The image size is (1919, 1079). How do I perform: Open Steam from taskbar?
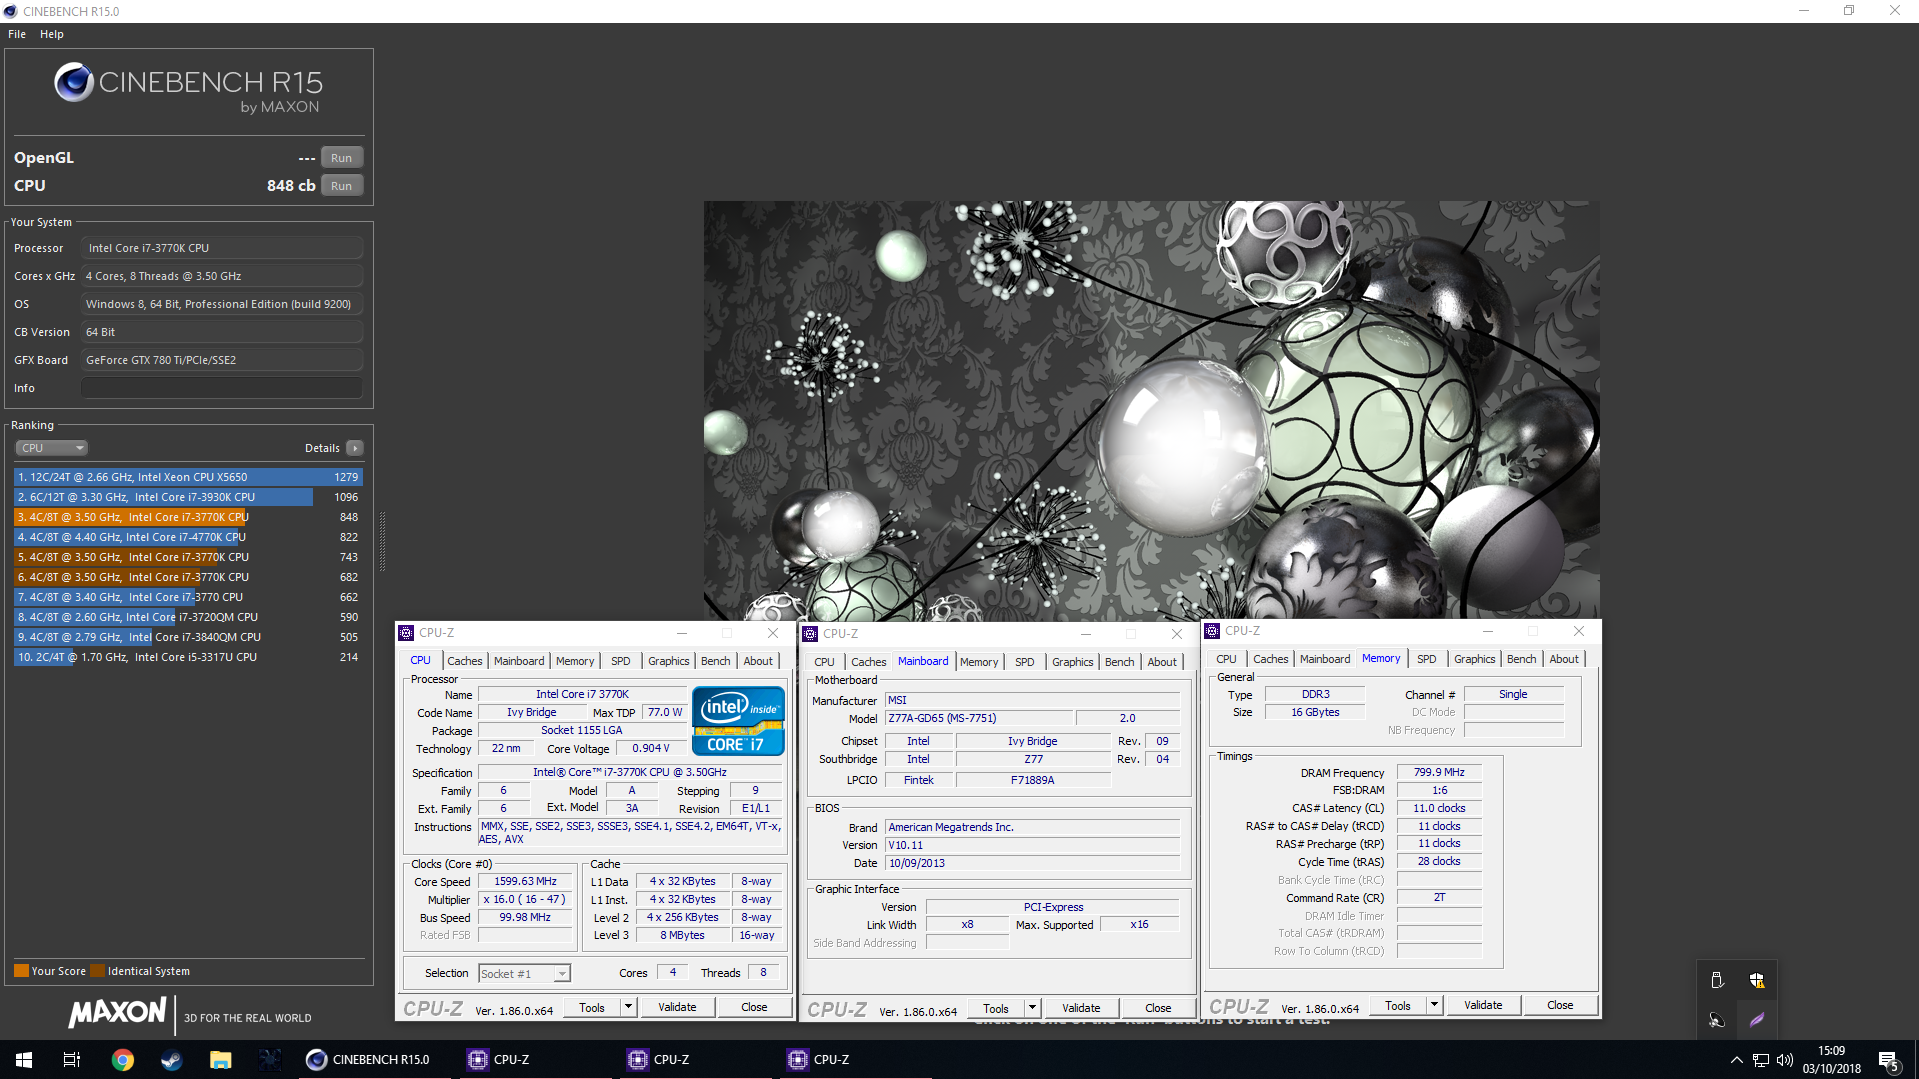click(172, 1060)
